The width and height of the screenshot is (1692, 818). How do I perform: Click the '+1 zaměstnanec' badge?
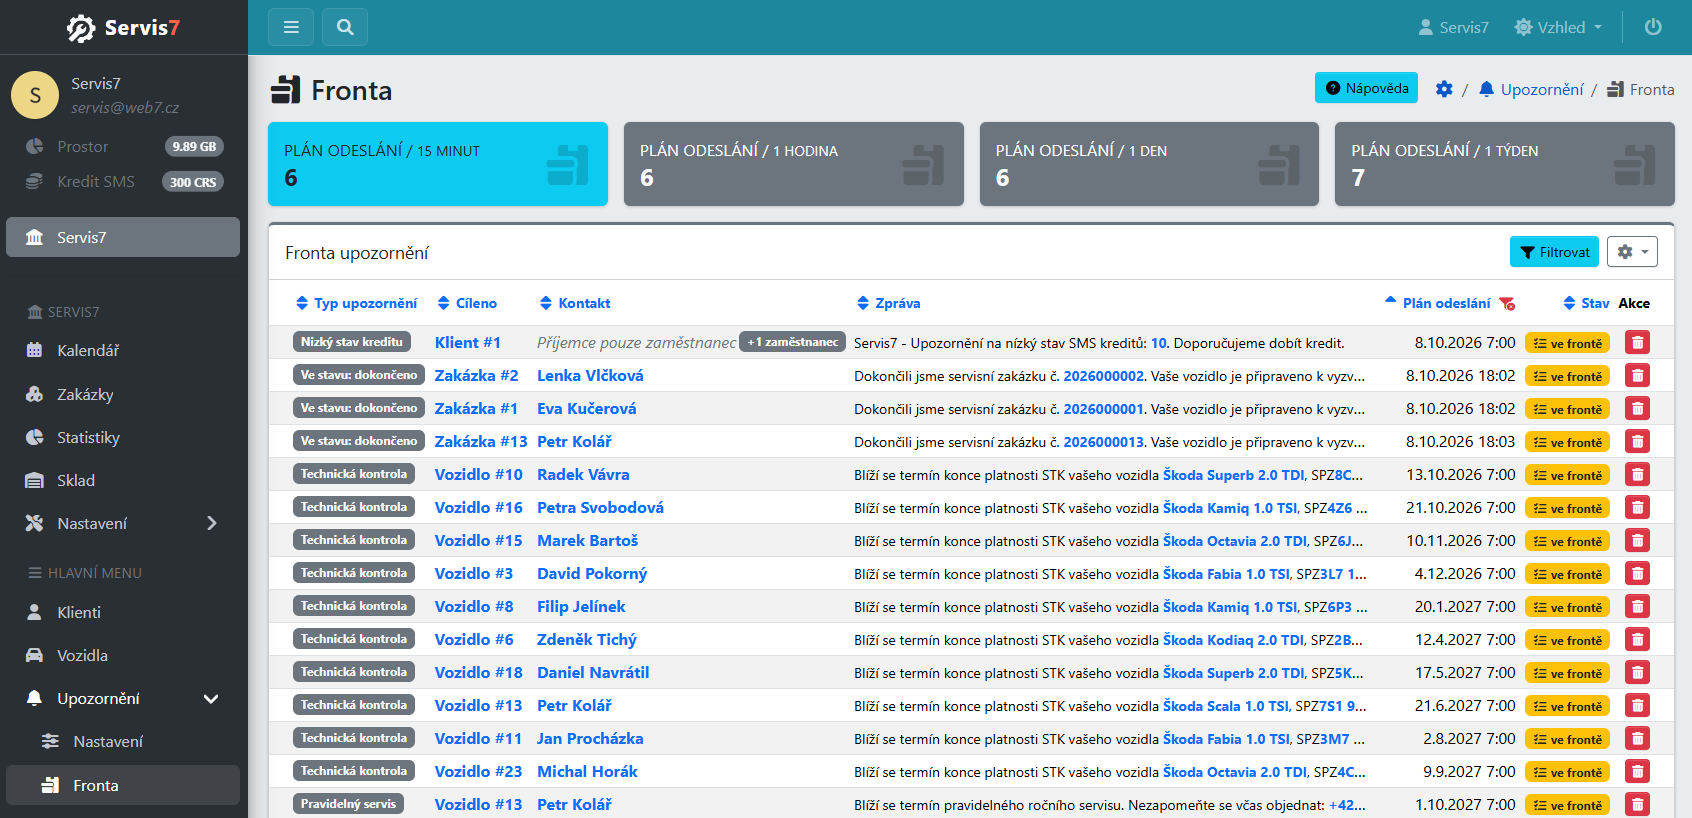[x=792, y=342]
